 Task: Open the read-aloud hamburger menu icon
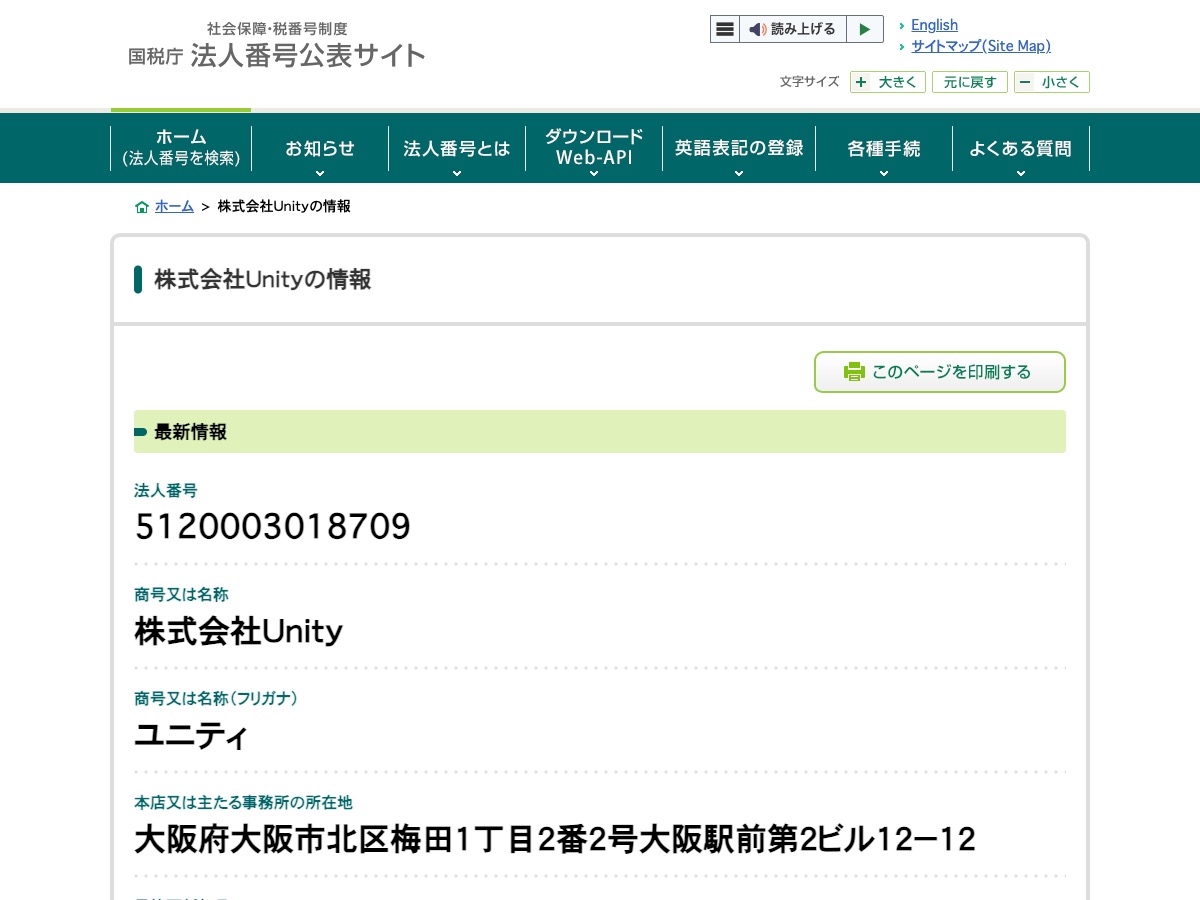pyautogui.click(x=725, y=29)
